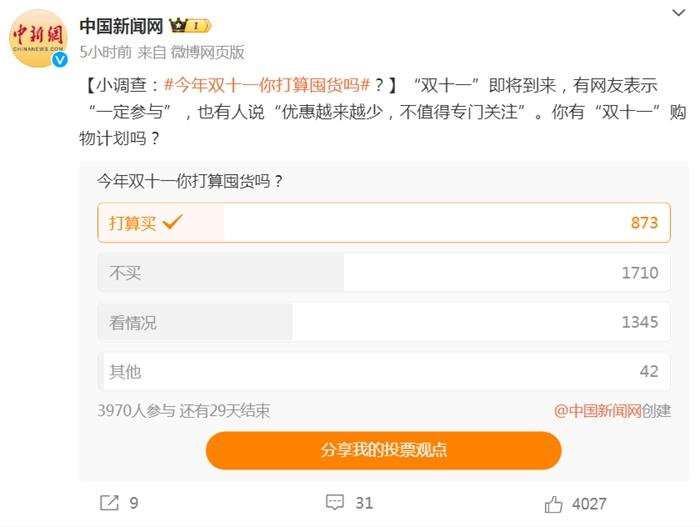Click the gold membership crown badge
This screenshot has height=527, width=700.
(189, 25)
